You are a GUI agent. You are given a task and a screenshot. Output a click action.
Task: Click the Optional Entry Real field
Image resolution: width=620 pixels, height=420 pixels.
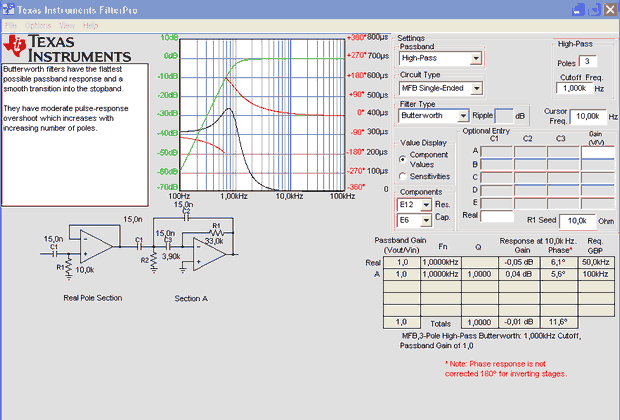[497, 216]
